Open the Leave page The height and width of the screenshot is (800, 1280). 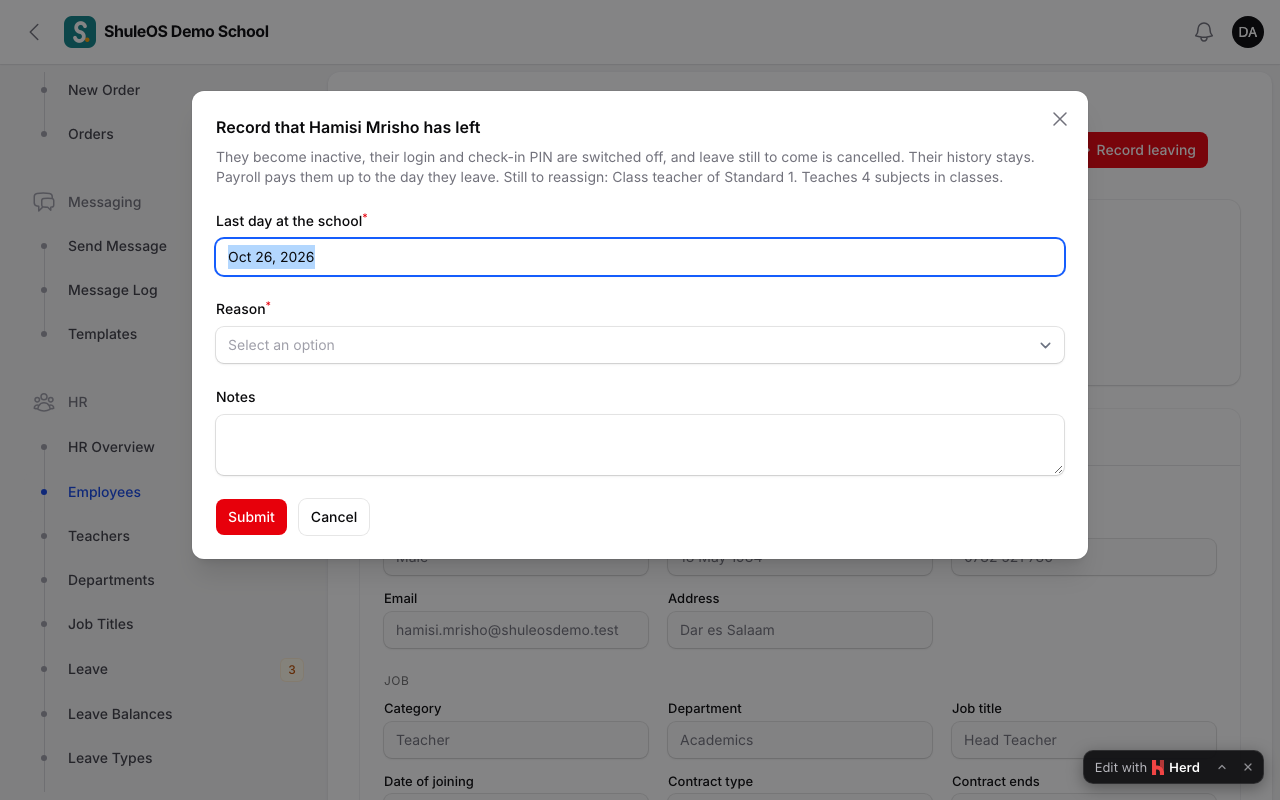[88, 669]
